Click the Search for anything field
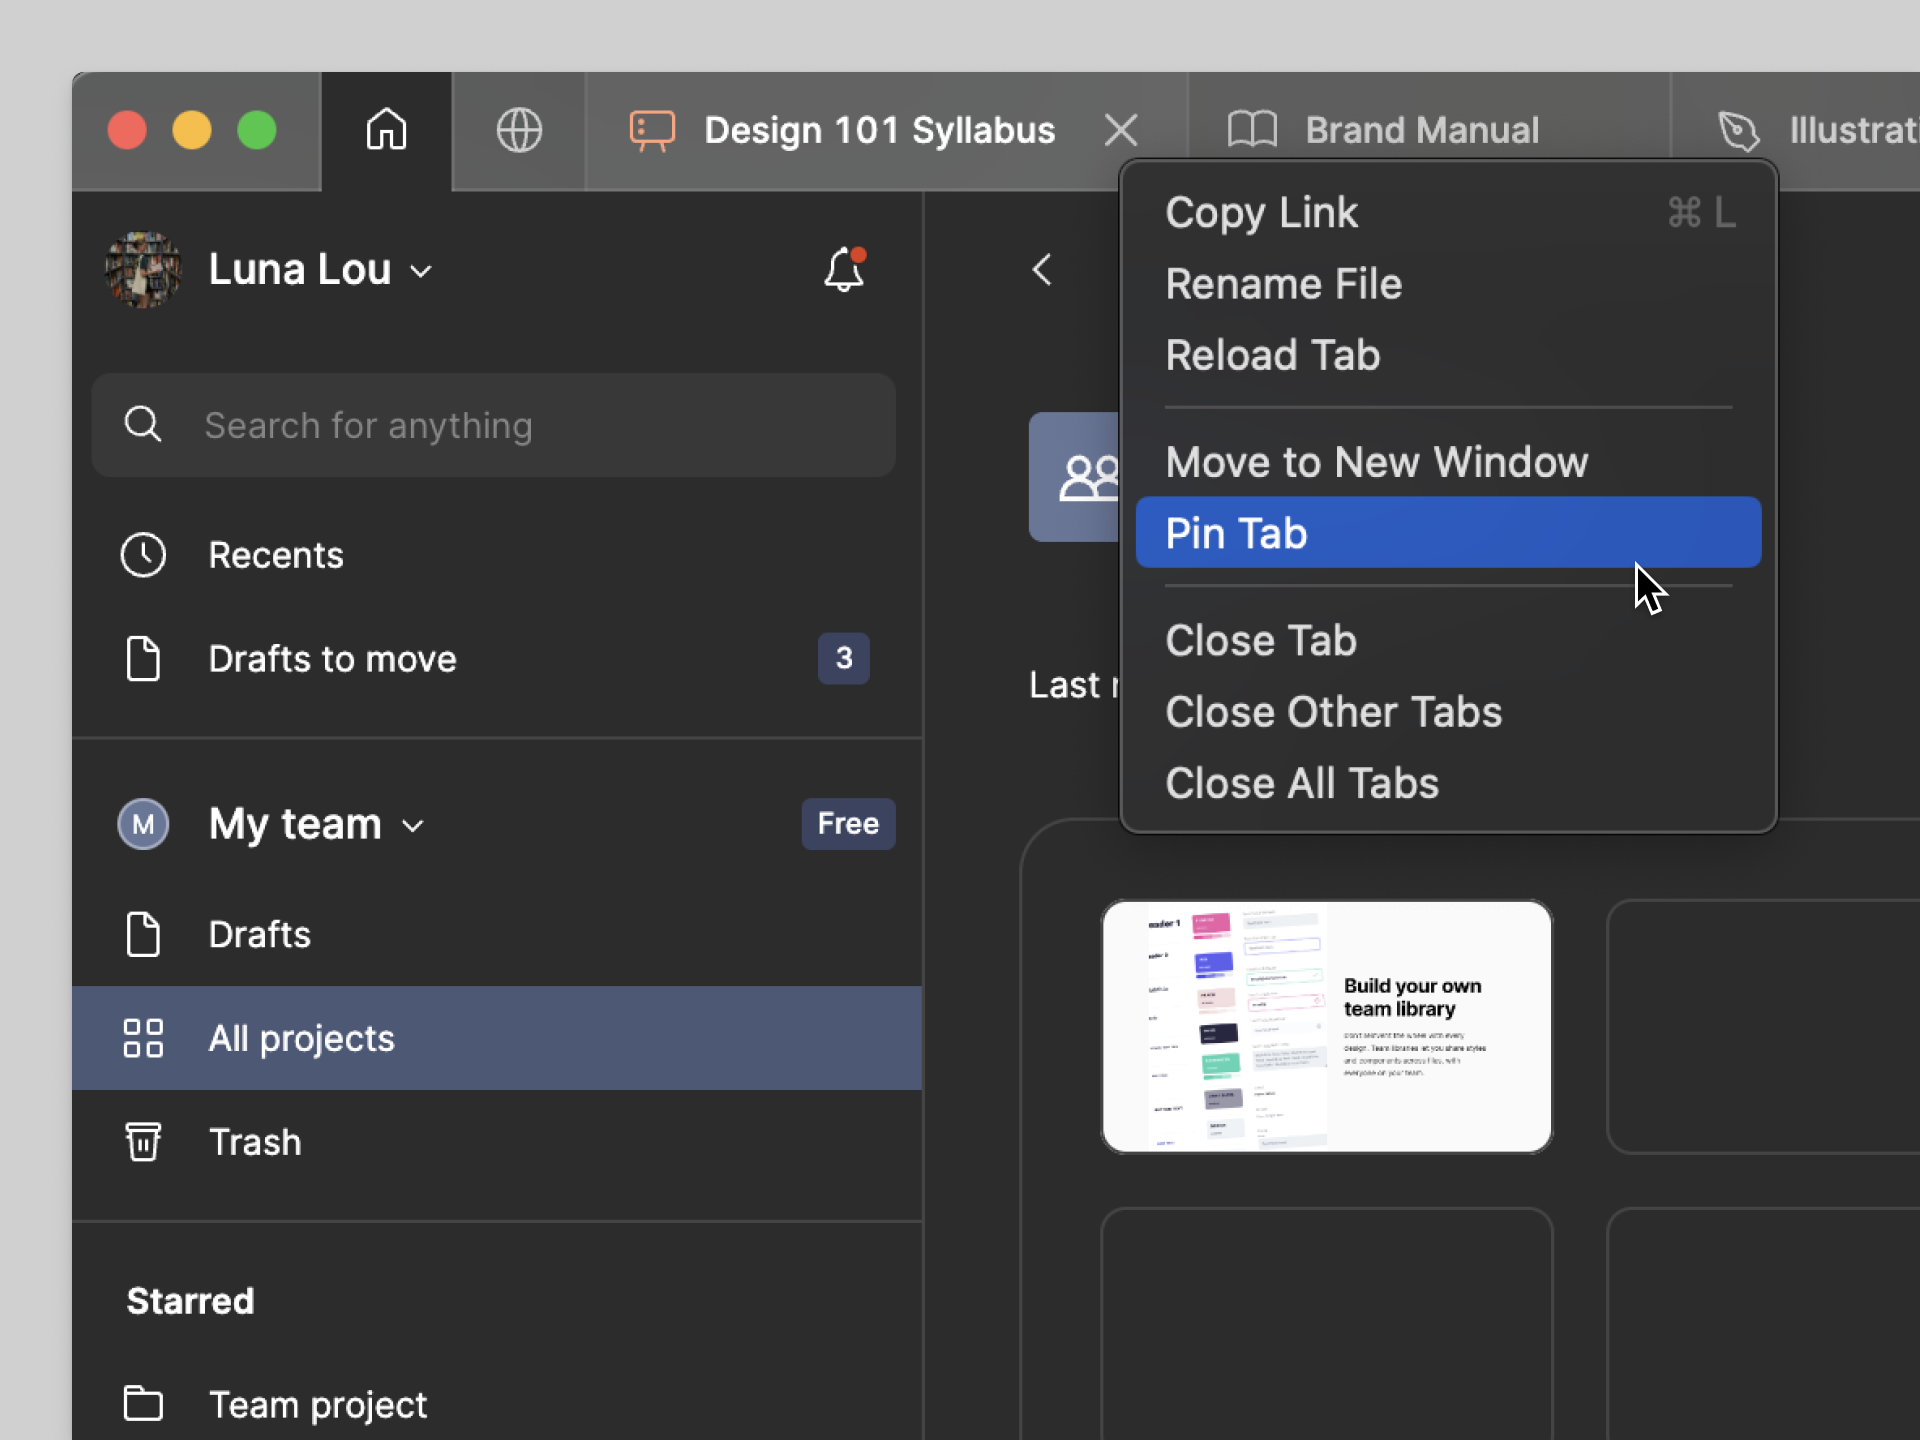Image resolution: width=1920 pixels, height=1440 pixels. pyautogui.click(x=493, y=425)
